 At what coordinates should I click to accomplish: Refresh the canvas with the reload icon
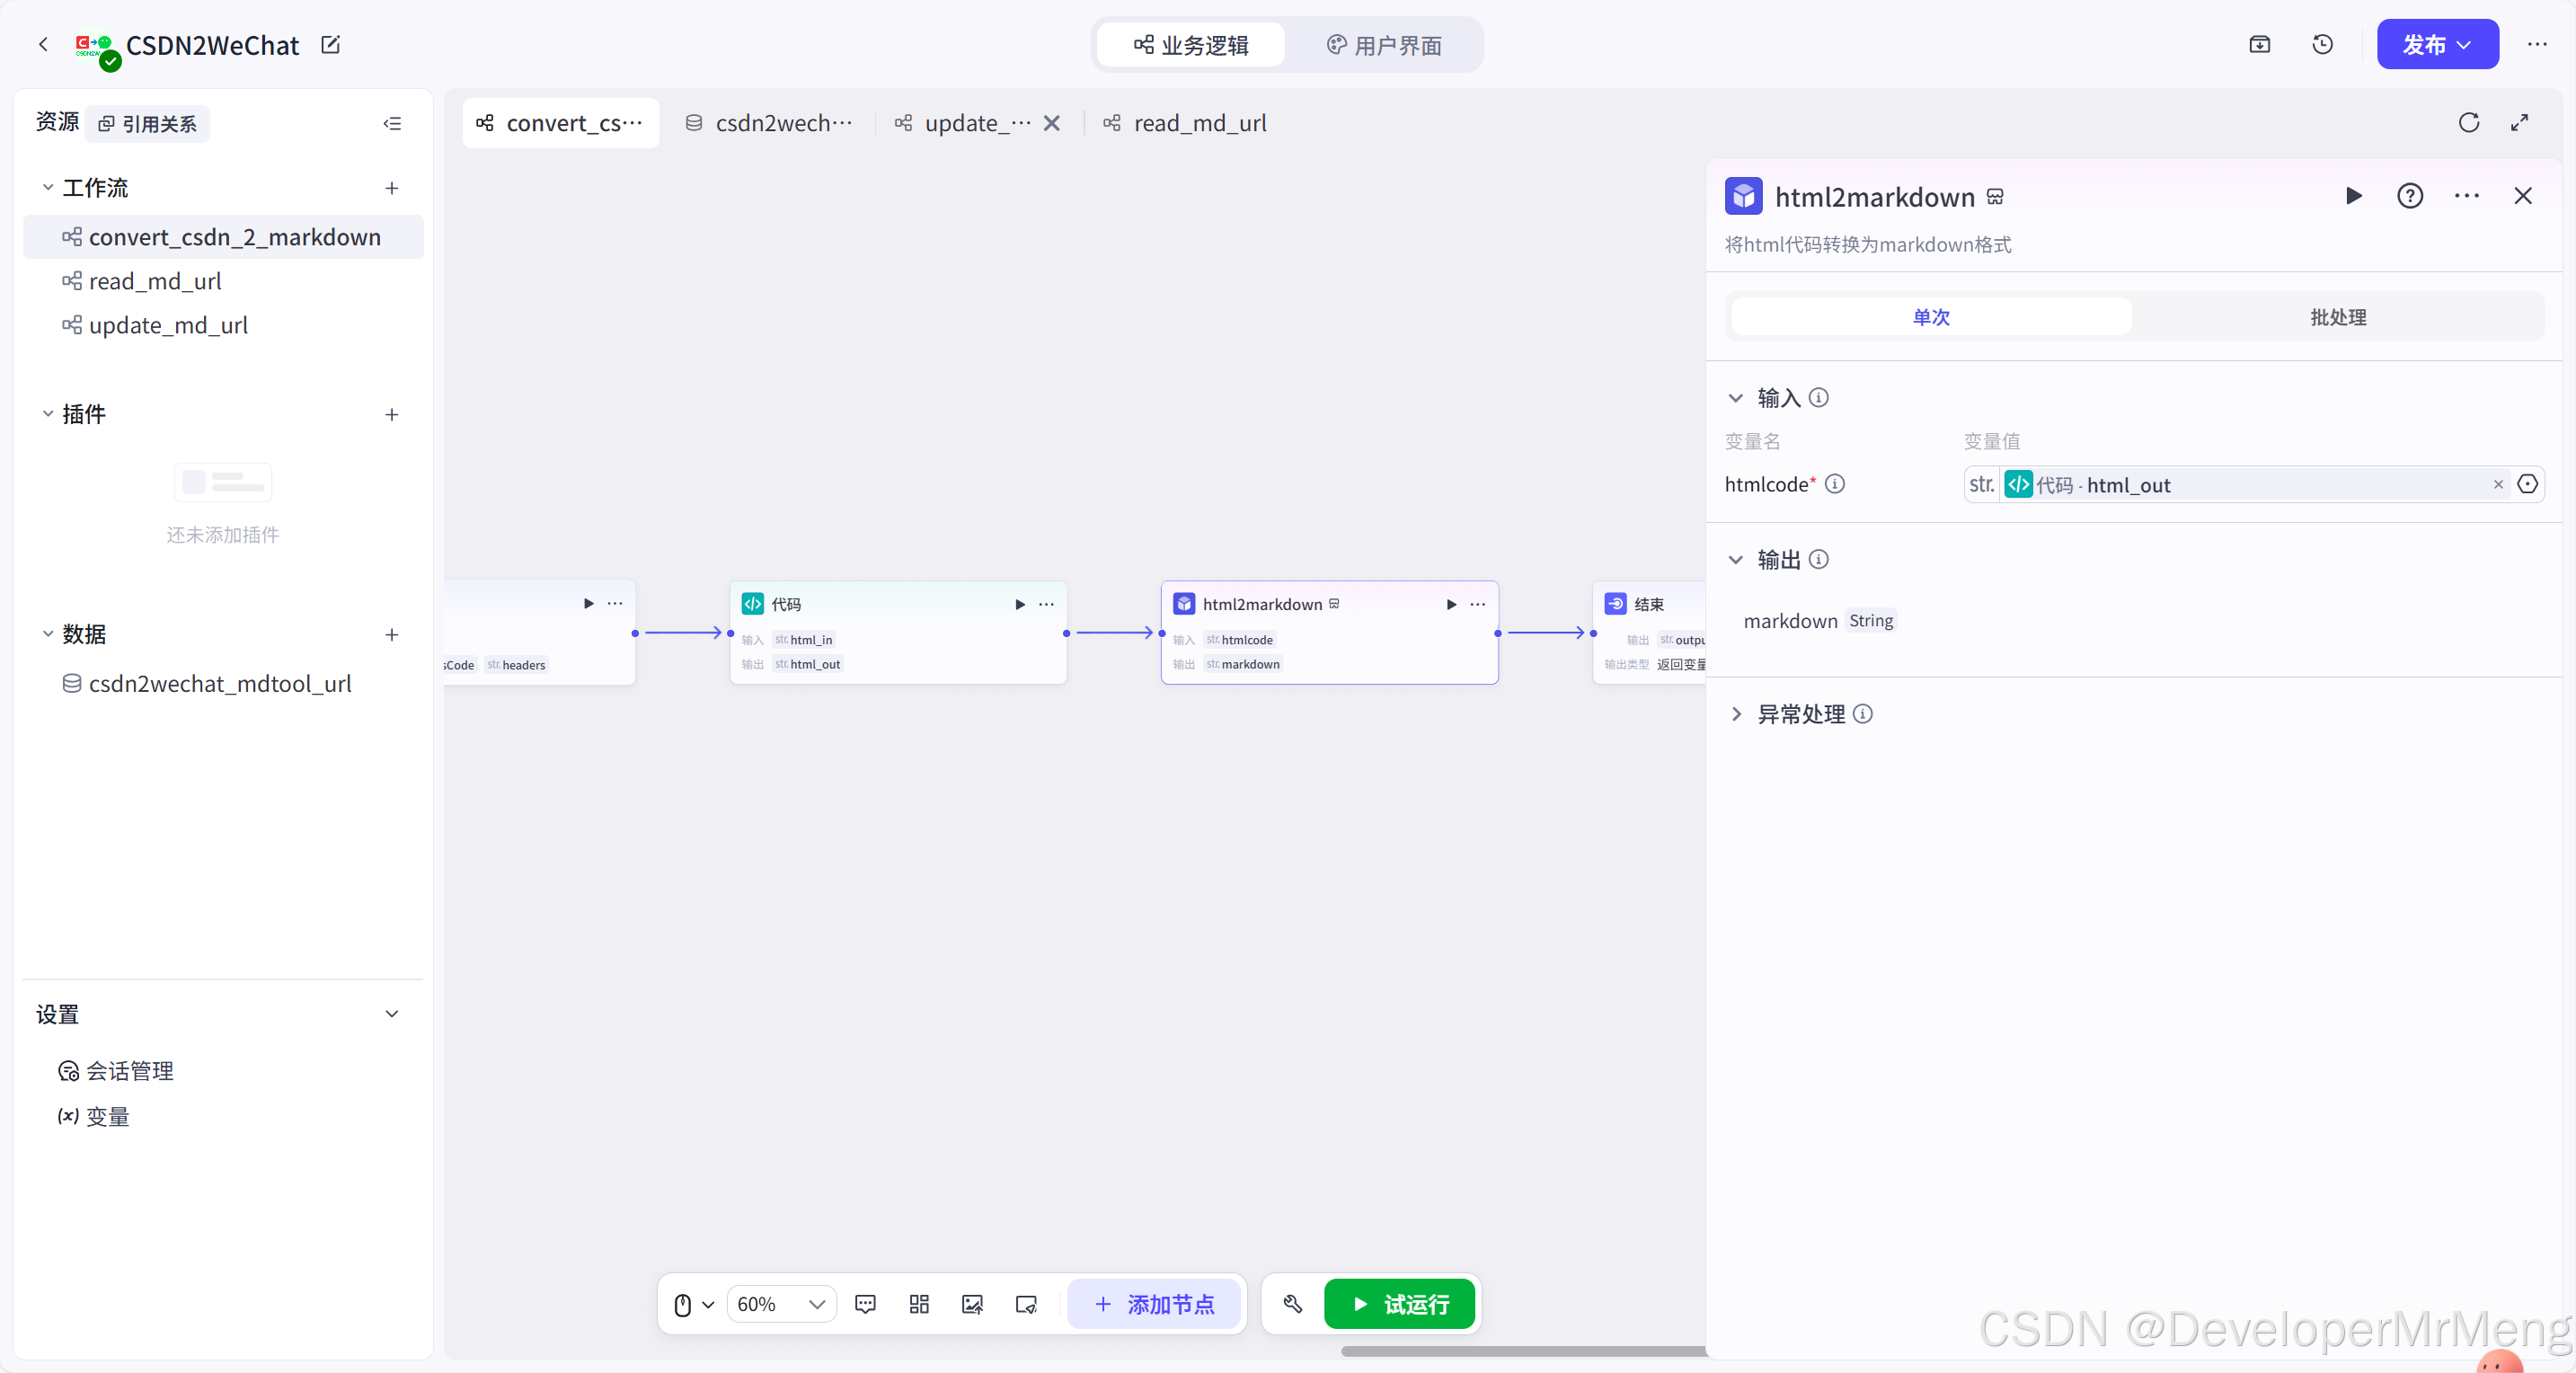[x=2468, y=123]
